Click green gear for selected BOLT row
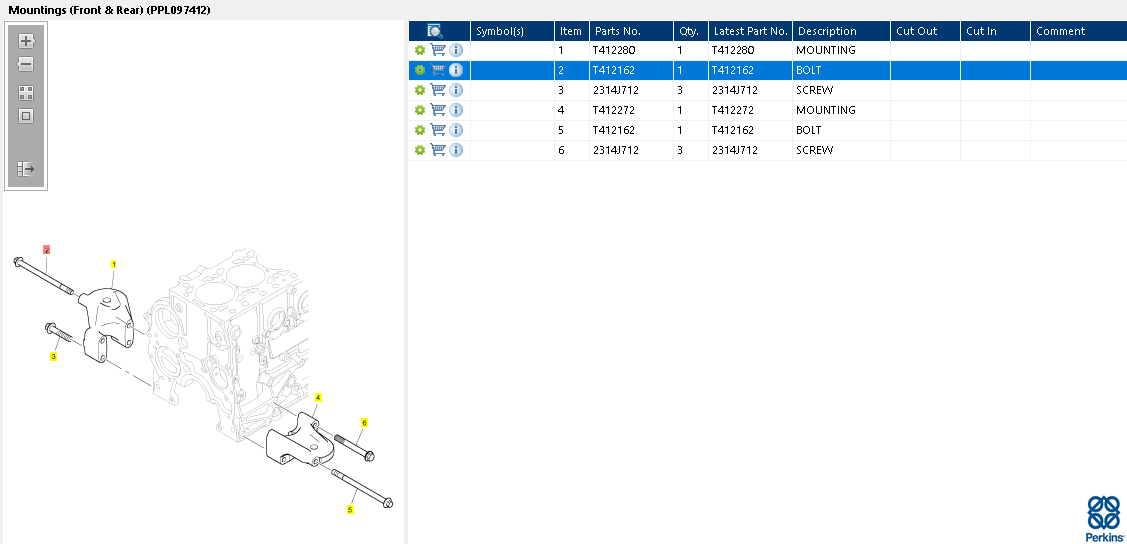 (x=420, y=70)
